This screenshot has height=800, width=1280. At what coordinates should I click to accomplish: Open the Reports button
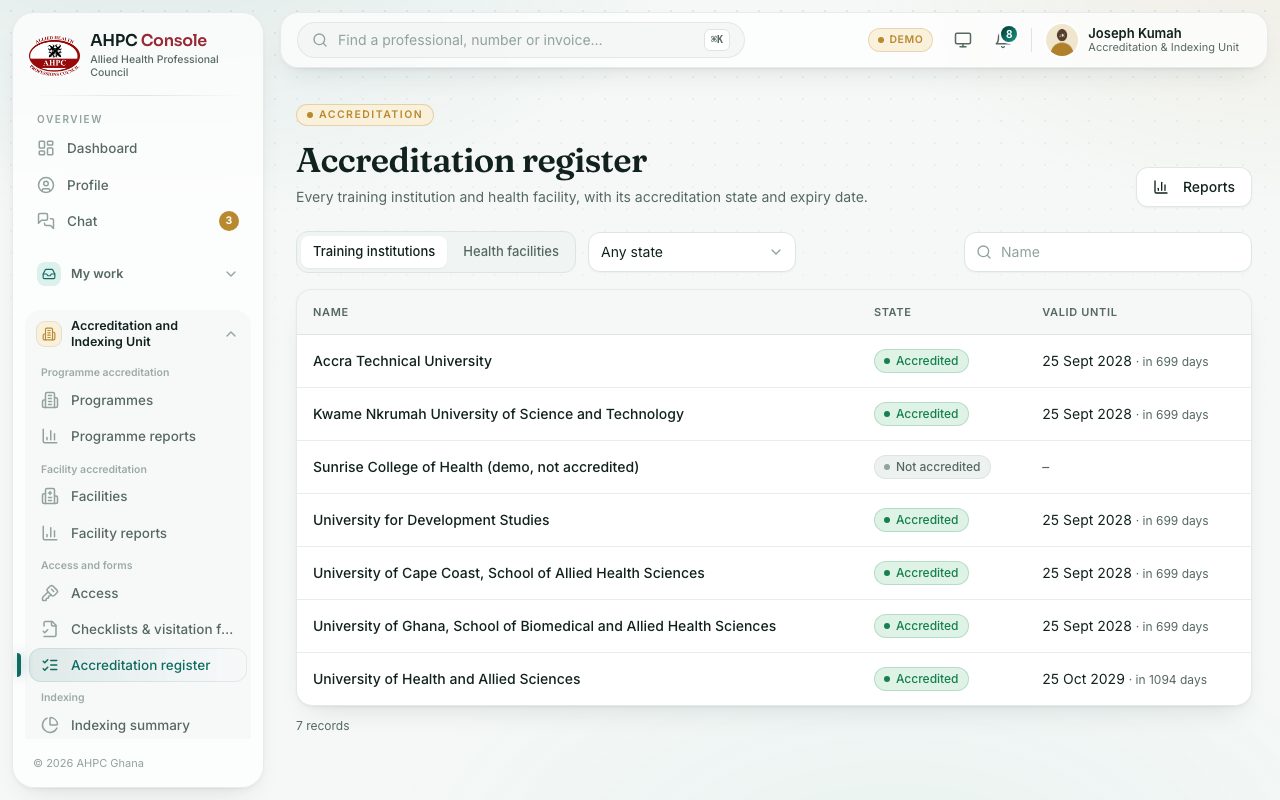(x=1194, y=187)
